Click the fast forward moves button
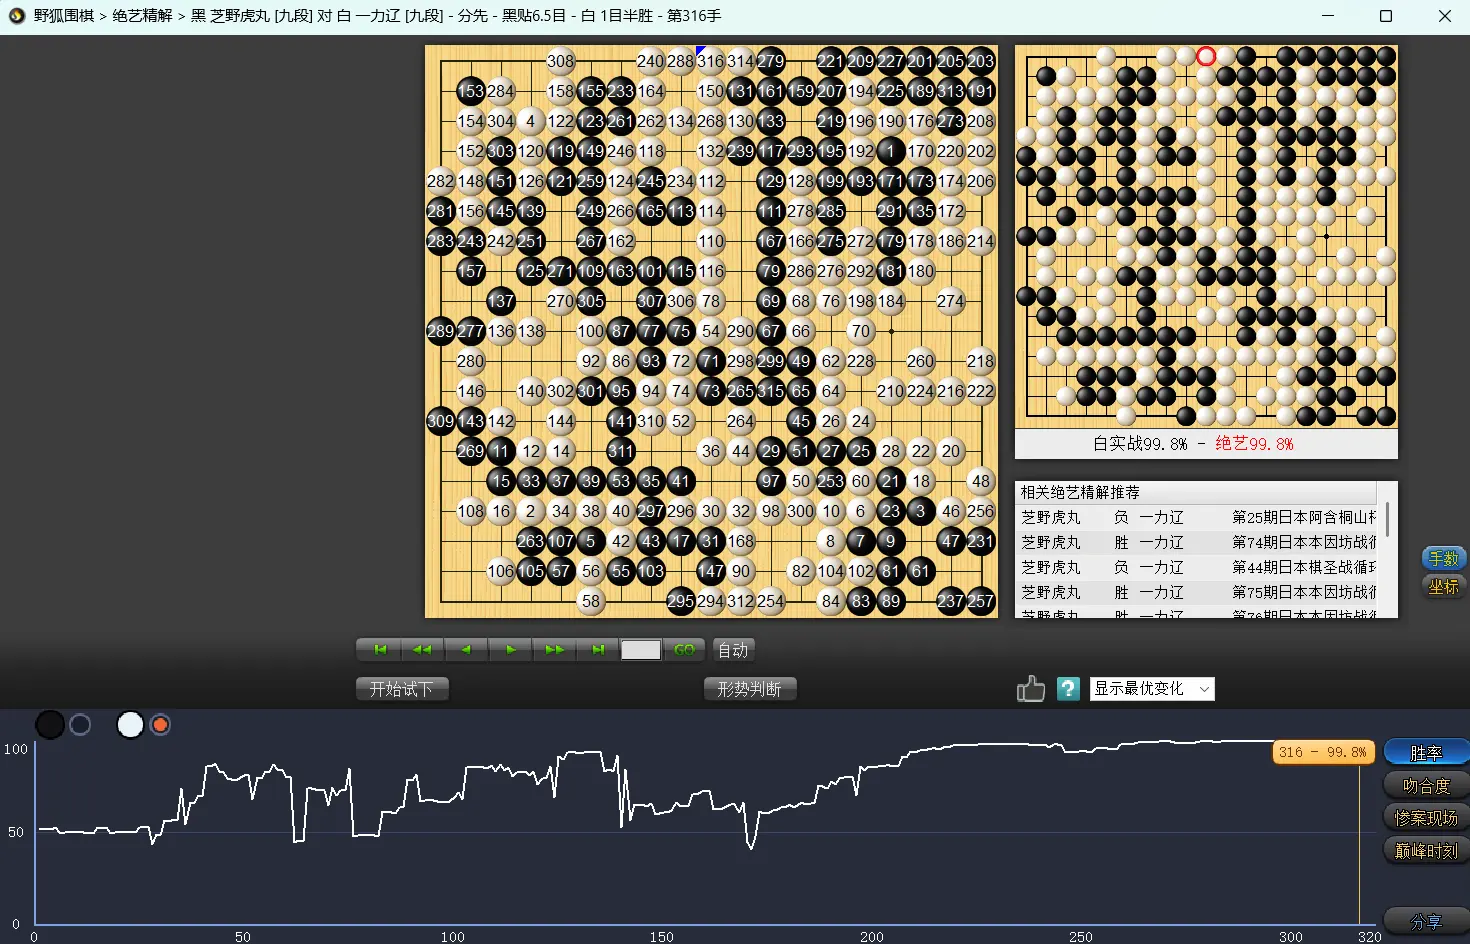 click(554, 650)
